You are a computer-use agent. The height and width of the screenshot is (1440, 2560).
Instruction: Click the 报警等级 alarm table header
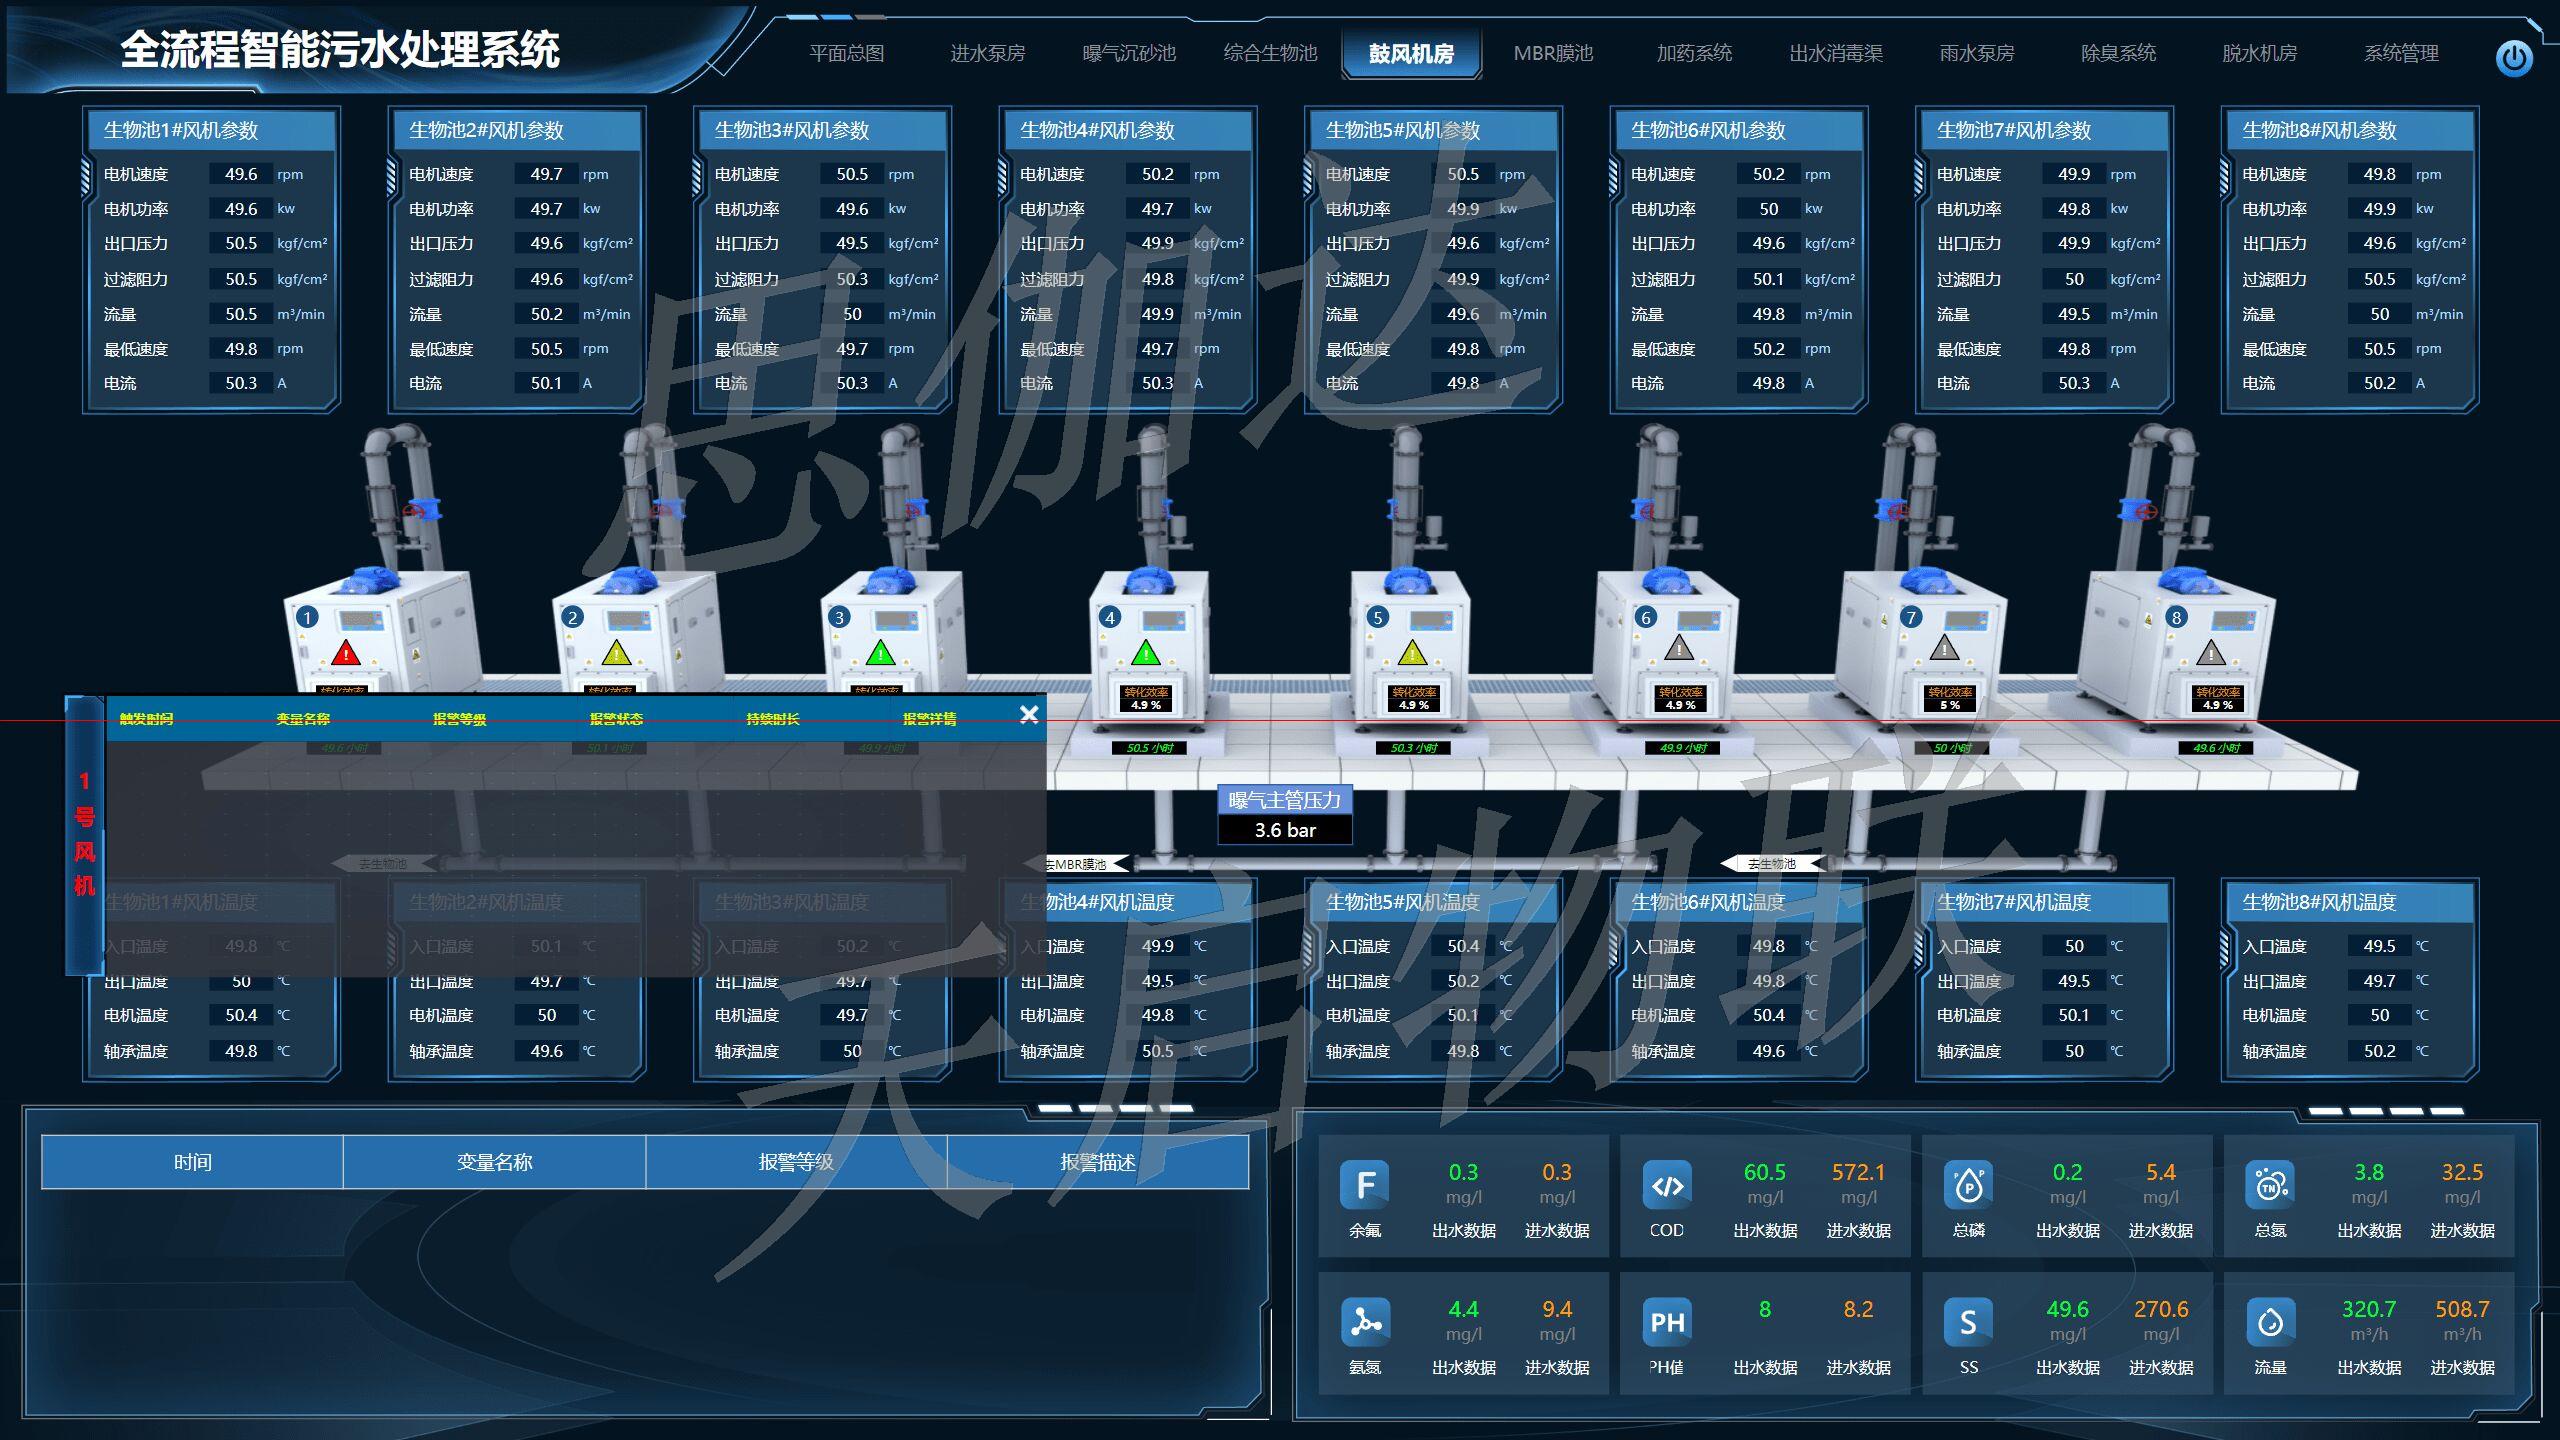pos(796,1162)
